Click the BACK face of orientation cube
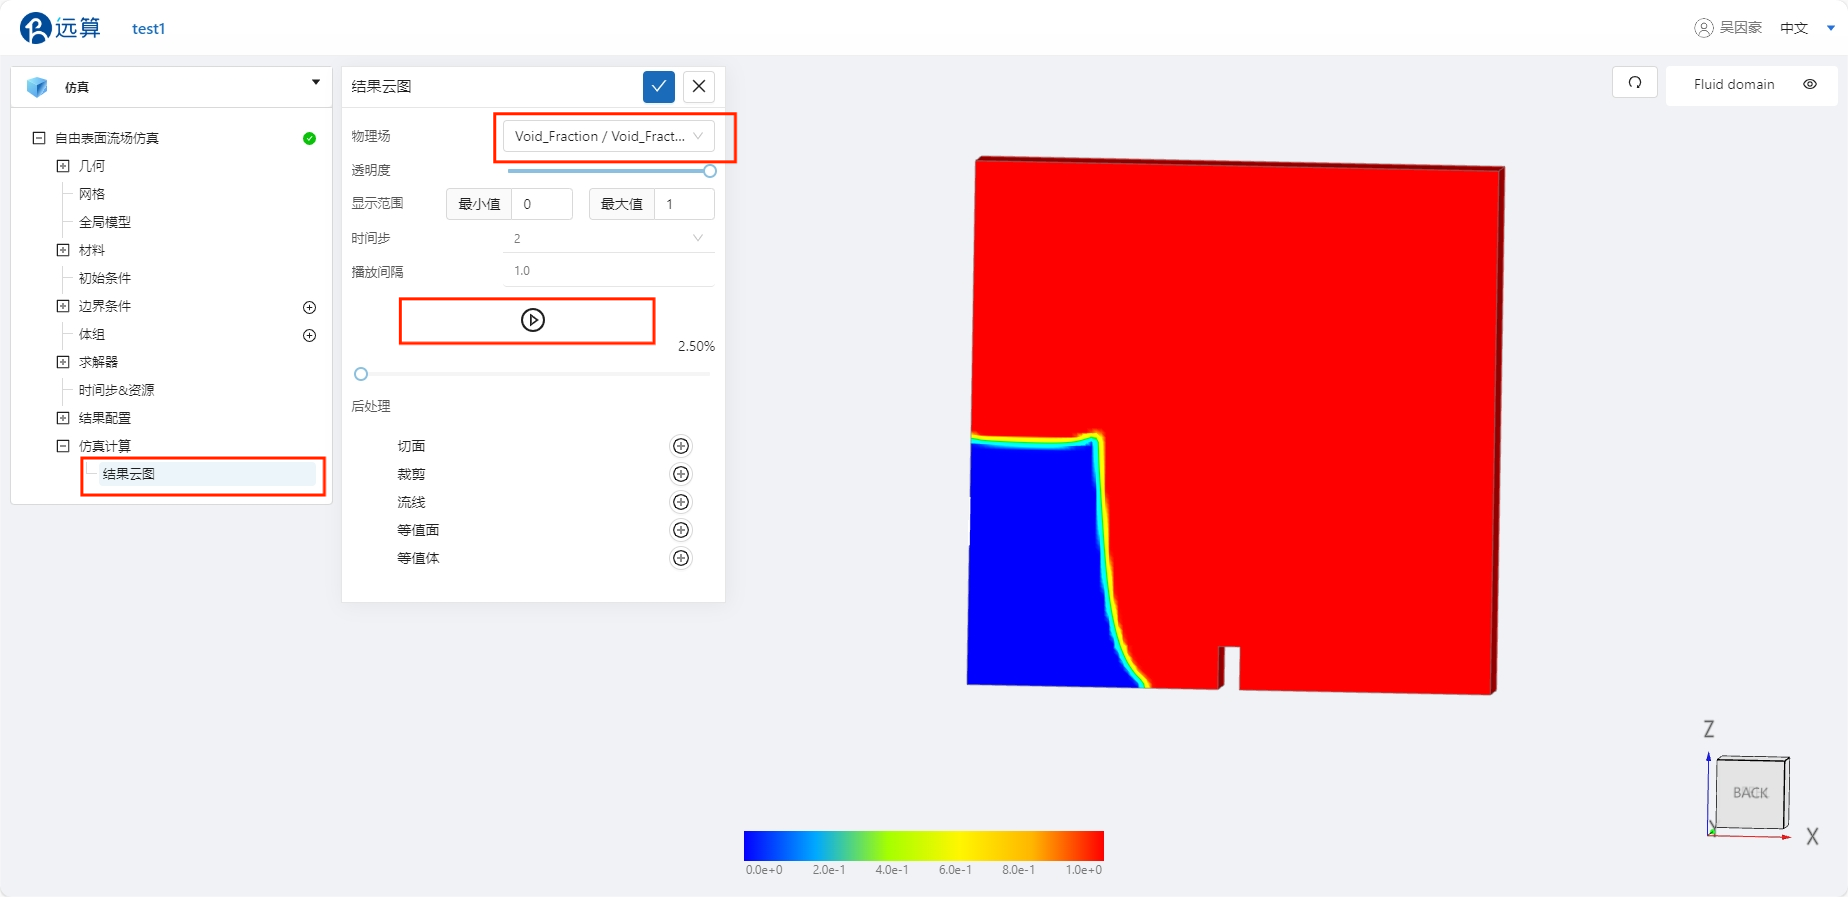The width and height of the screenshot is (1848, 897). pyautogui.click(x=1751, y=793)
